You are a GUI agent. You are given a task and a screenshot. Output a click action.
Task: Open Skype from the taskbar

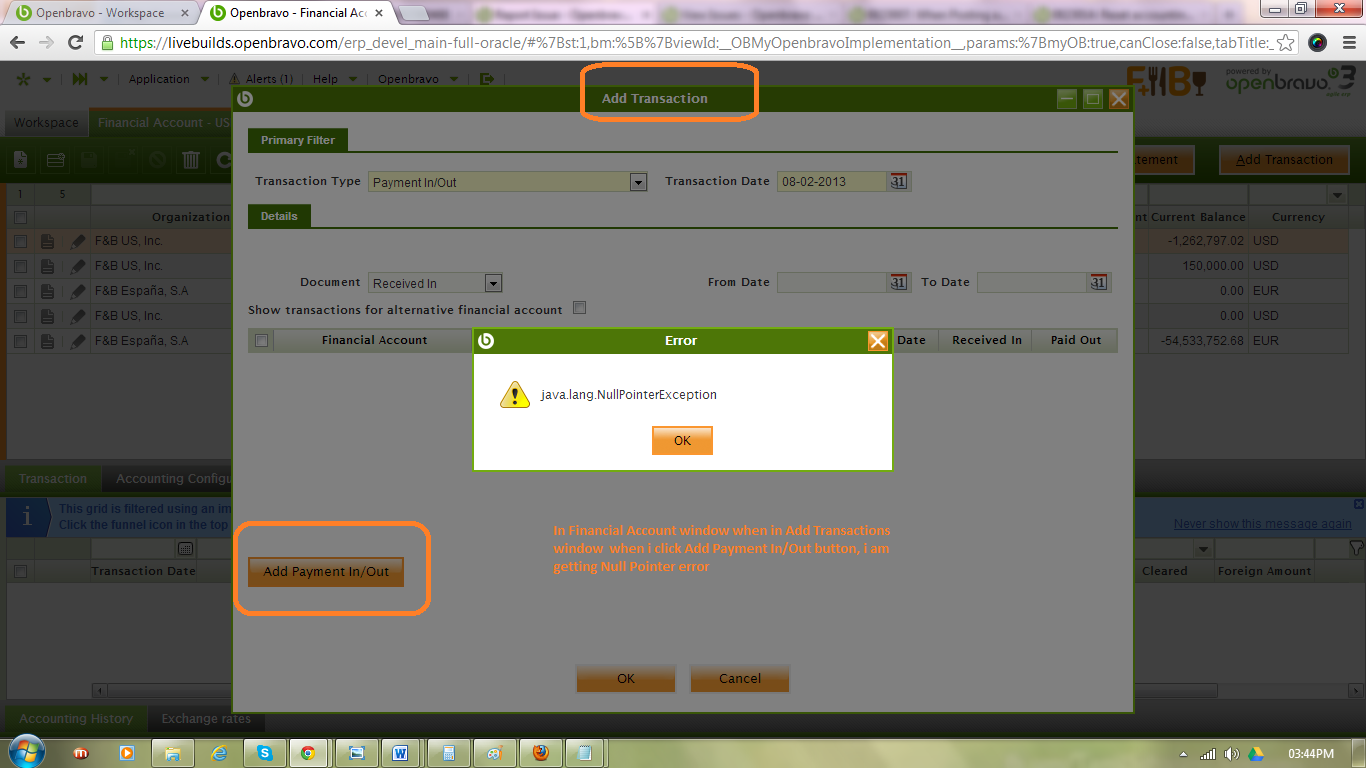(x=265, y=753)
